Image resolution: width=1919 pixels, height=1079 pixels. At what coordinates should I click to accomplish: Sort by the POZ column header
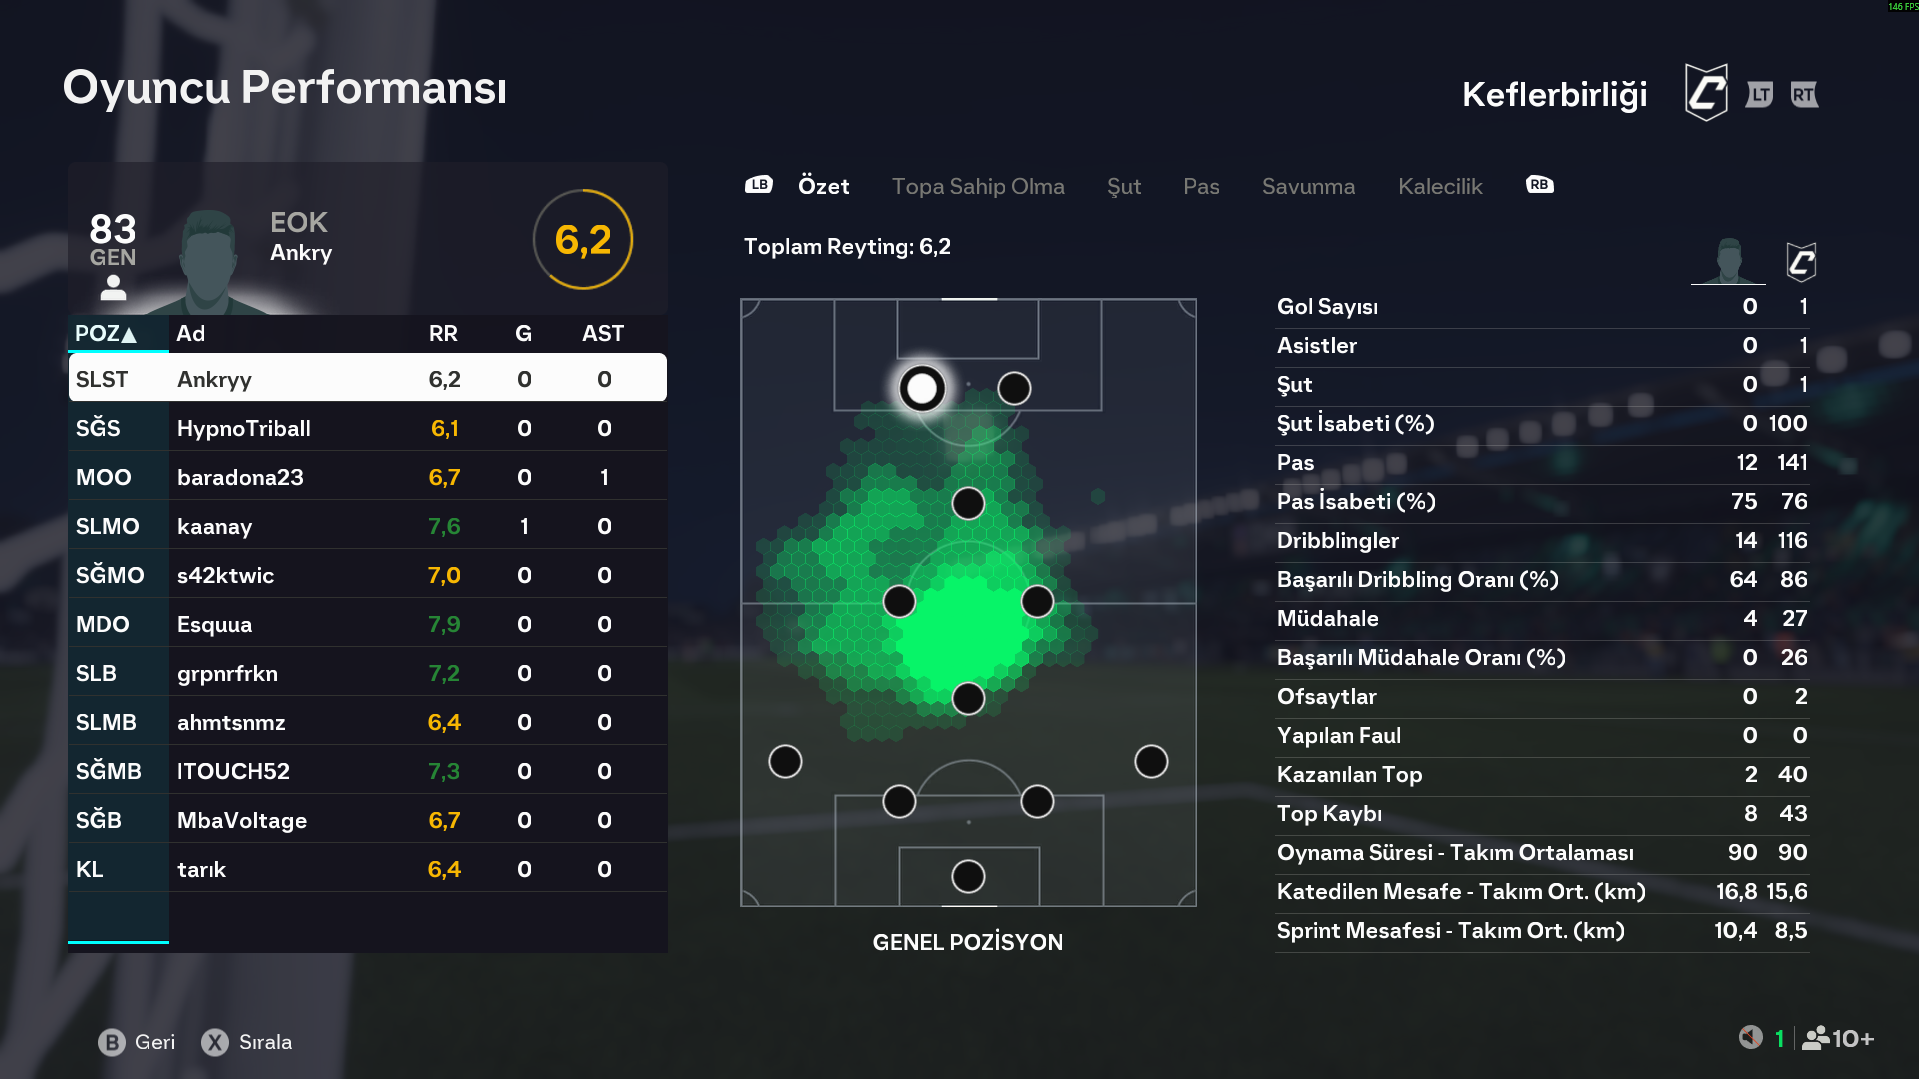(106, 334)
